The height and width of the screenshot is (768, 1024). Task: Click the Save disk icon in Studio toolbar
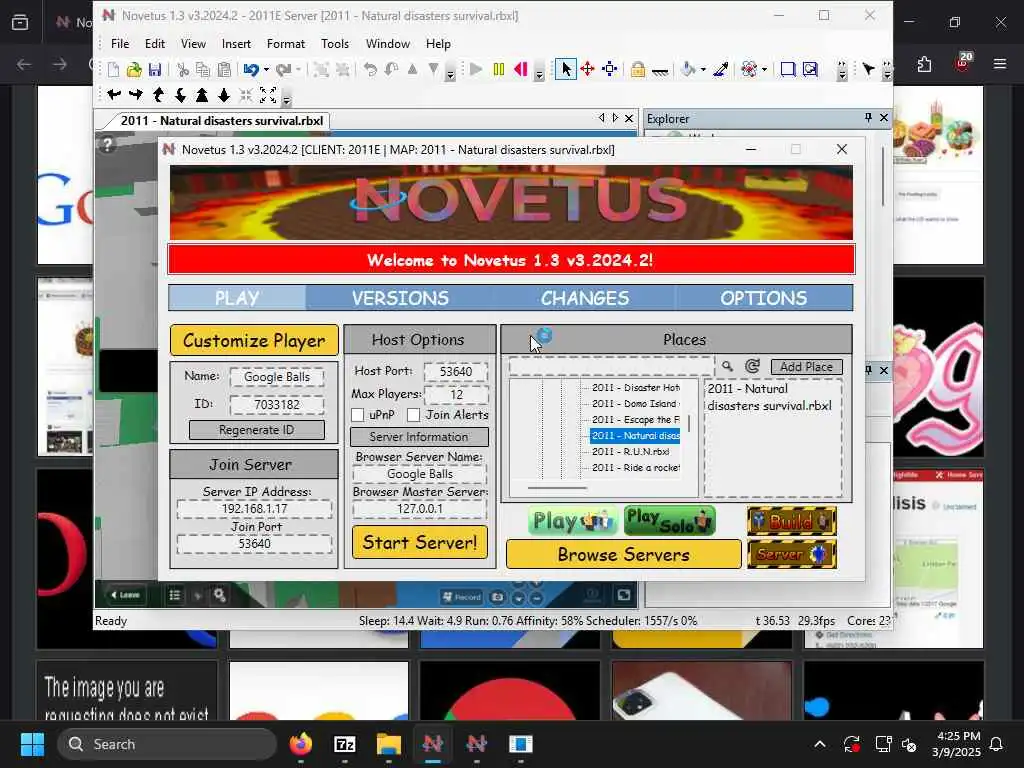[x=155, y=69]
